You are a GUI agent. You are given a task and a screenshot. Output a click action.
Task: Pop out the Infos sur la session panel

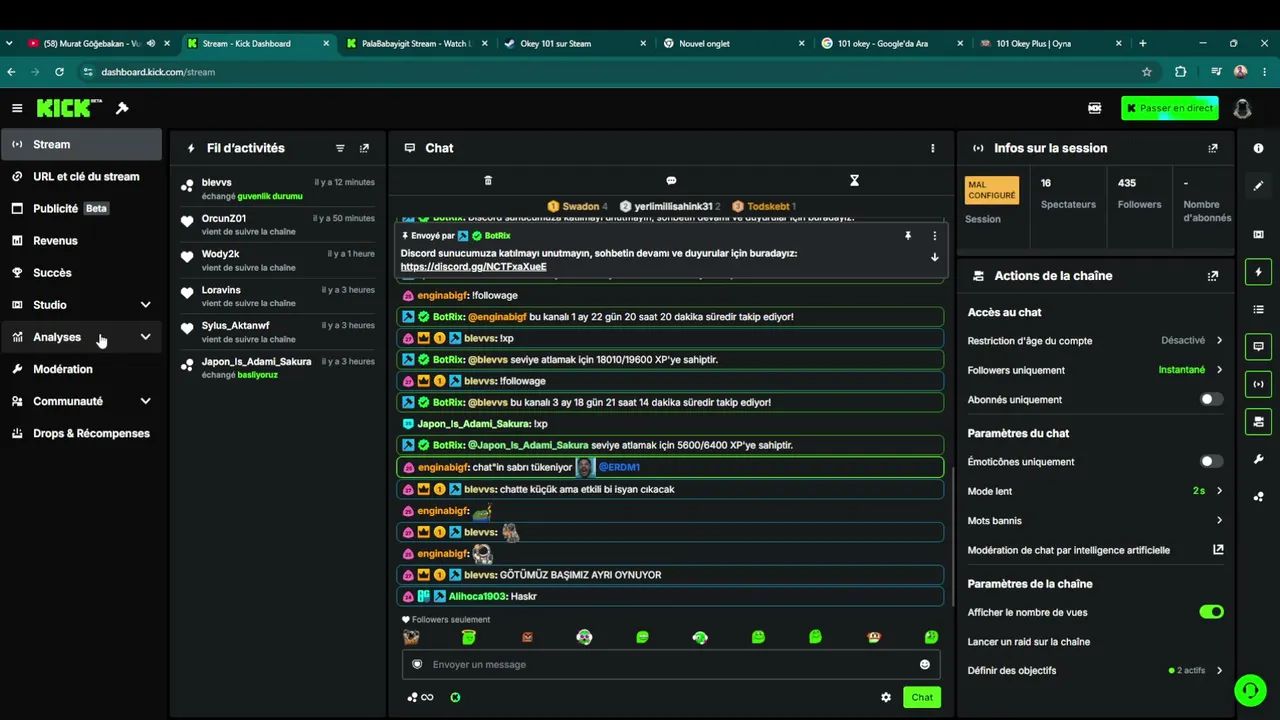1213,148
